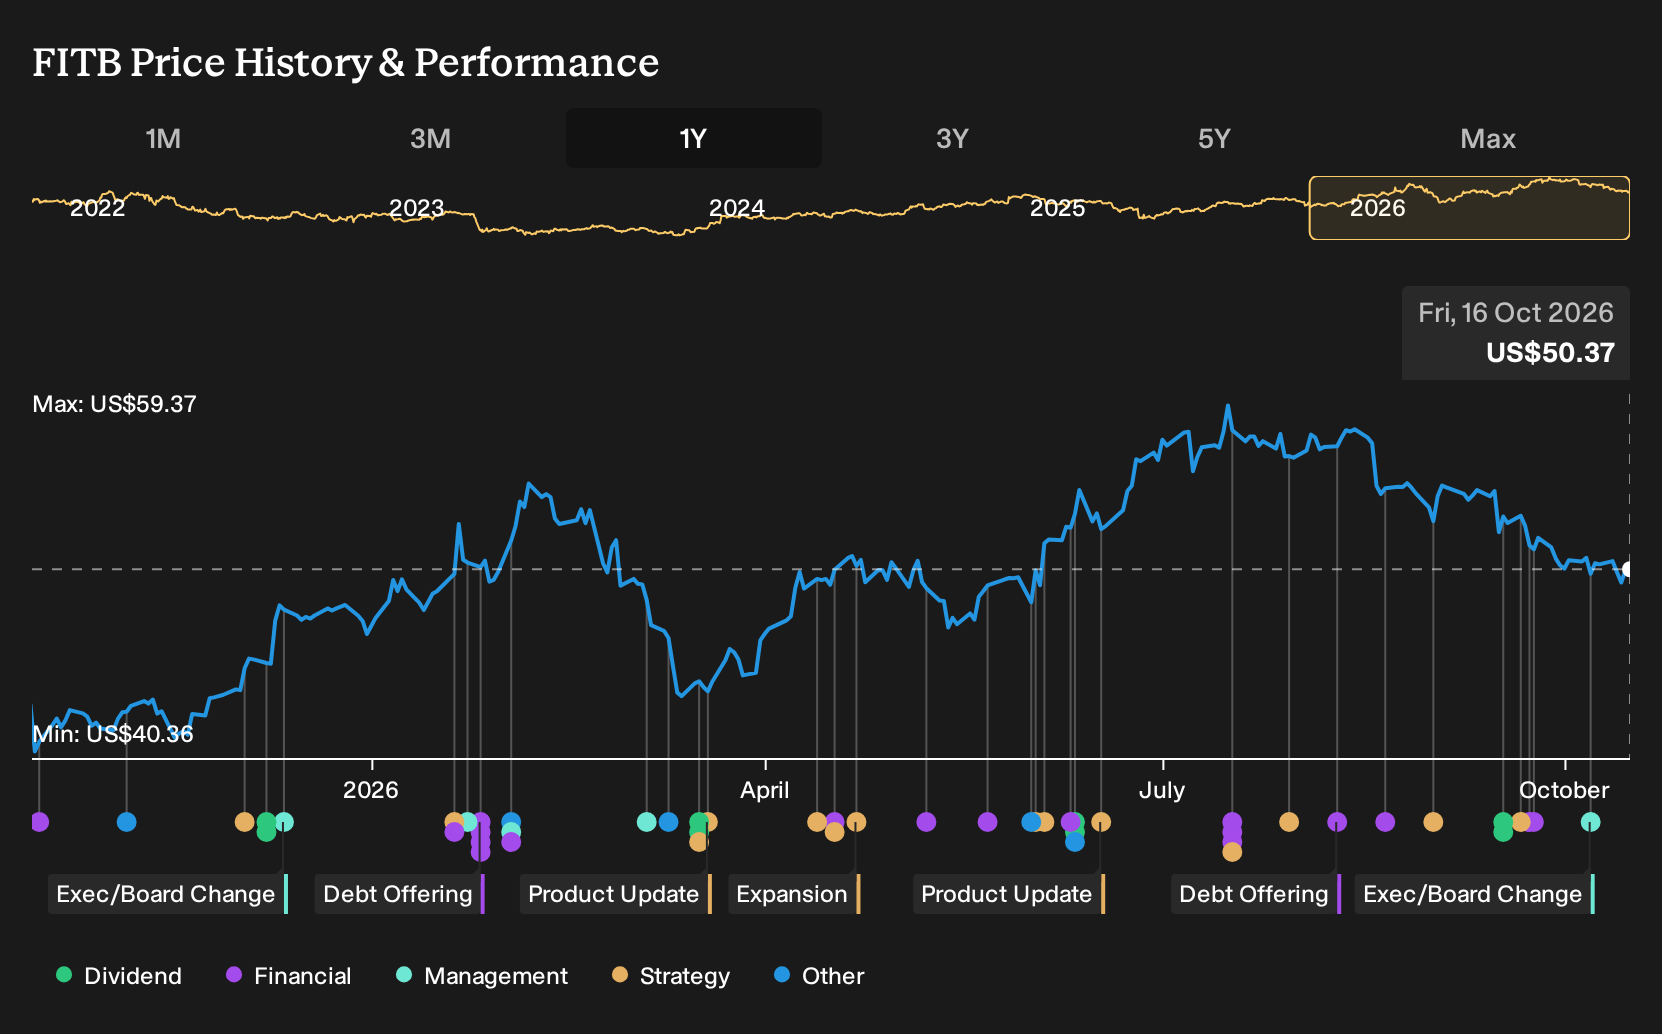
Task: Open the Product Update label left of Expansion
Action: [616, 894]
